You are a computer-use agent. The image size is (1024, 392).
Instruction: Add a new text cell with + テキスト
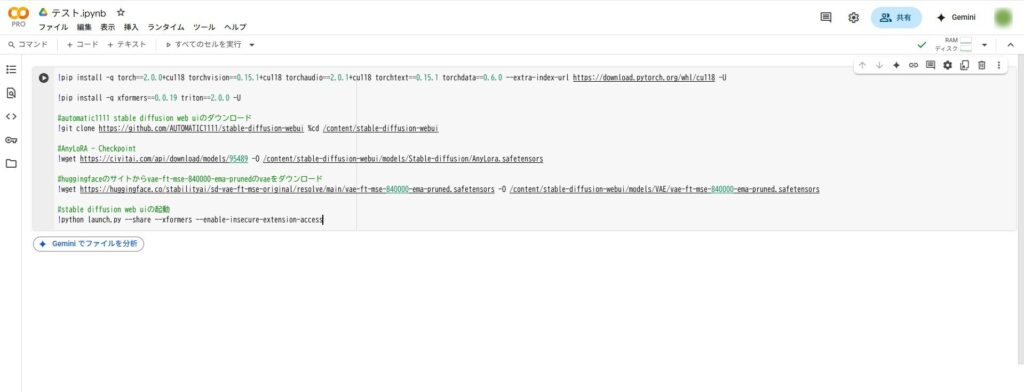click(127, 44)
